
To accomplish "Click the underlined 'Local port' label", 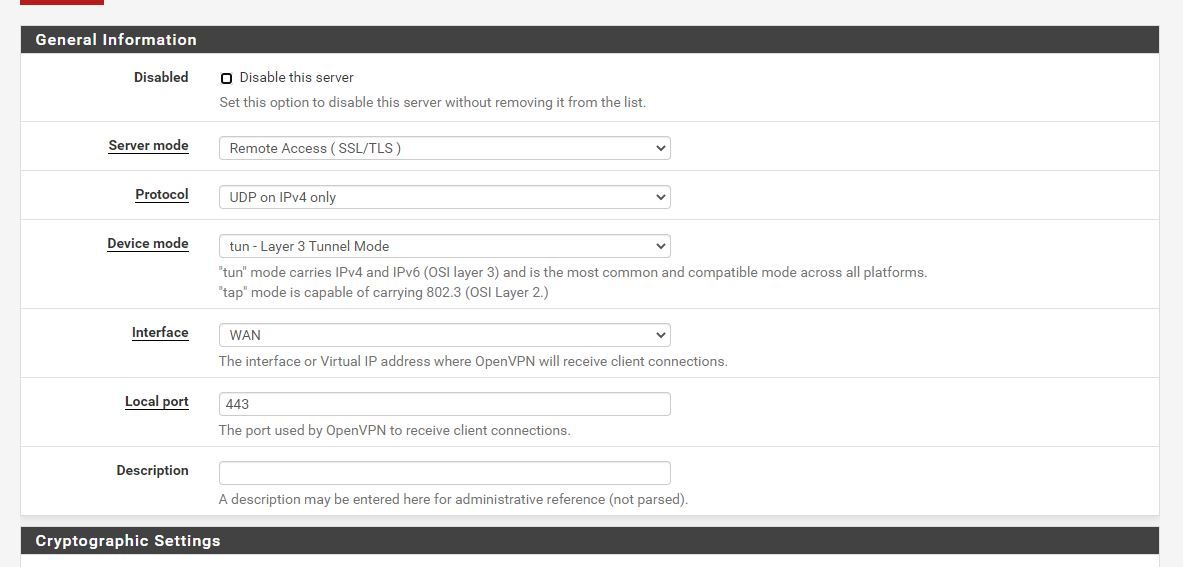I will [157, 402].
